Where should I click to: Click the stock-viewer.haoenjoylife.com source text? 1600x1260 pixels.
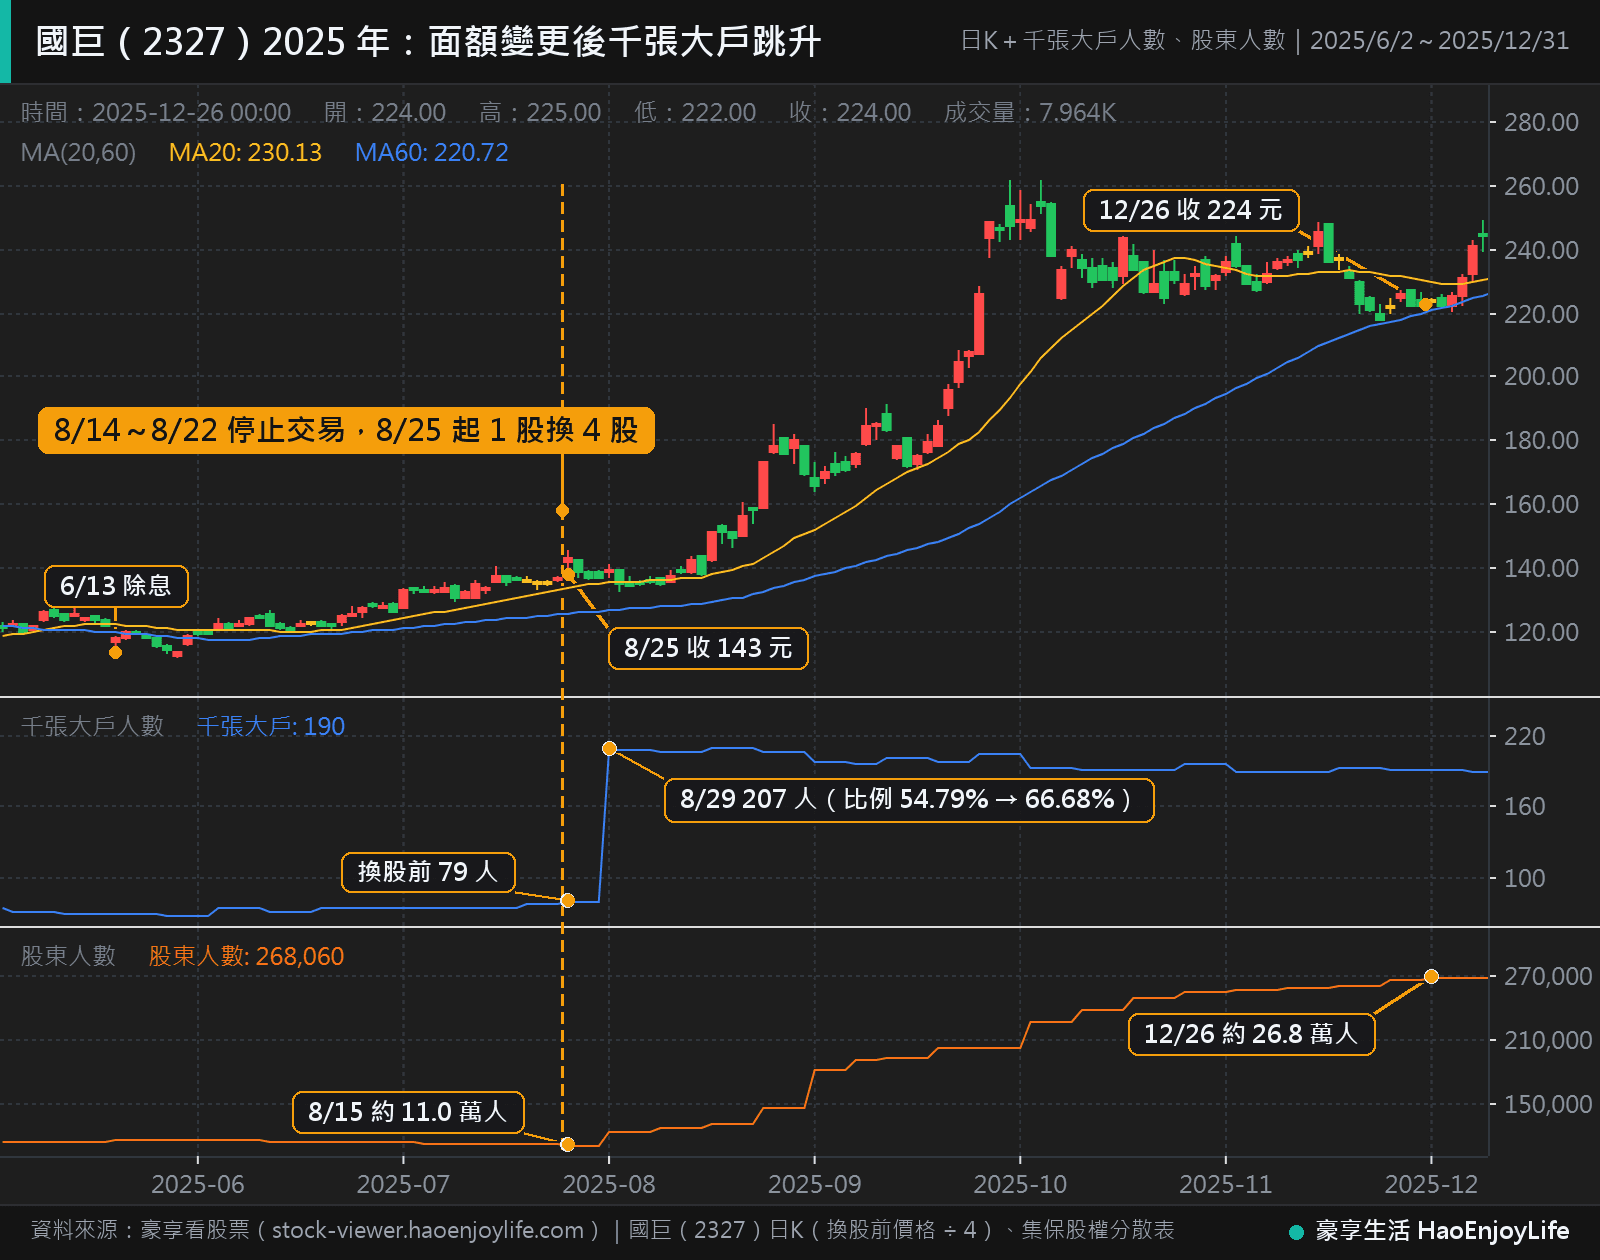click(x=428, y=1230)
